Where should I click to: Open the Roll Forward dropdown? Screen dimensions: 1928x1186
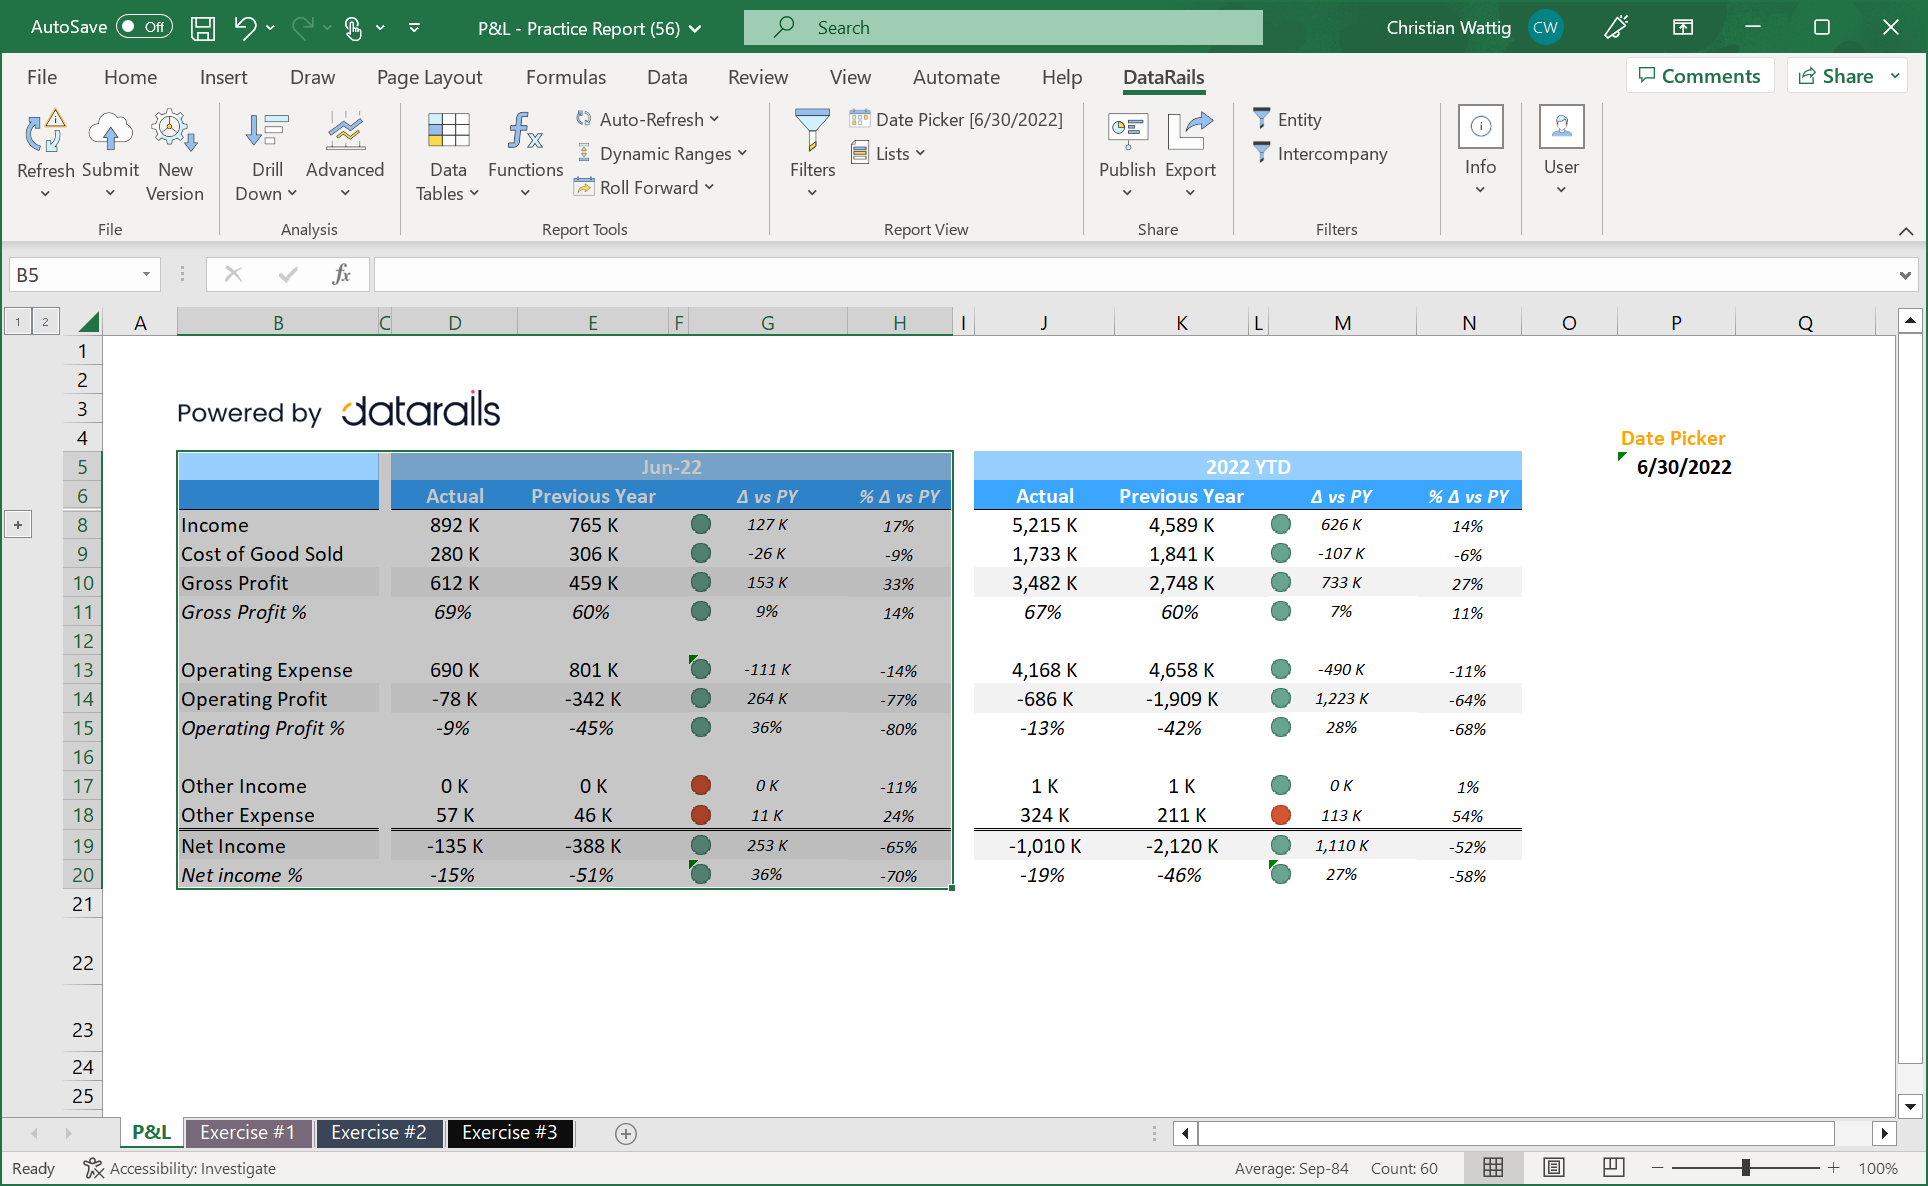pyautogui.click(x=644, y=187)
